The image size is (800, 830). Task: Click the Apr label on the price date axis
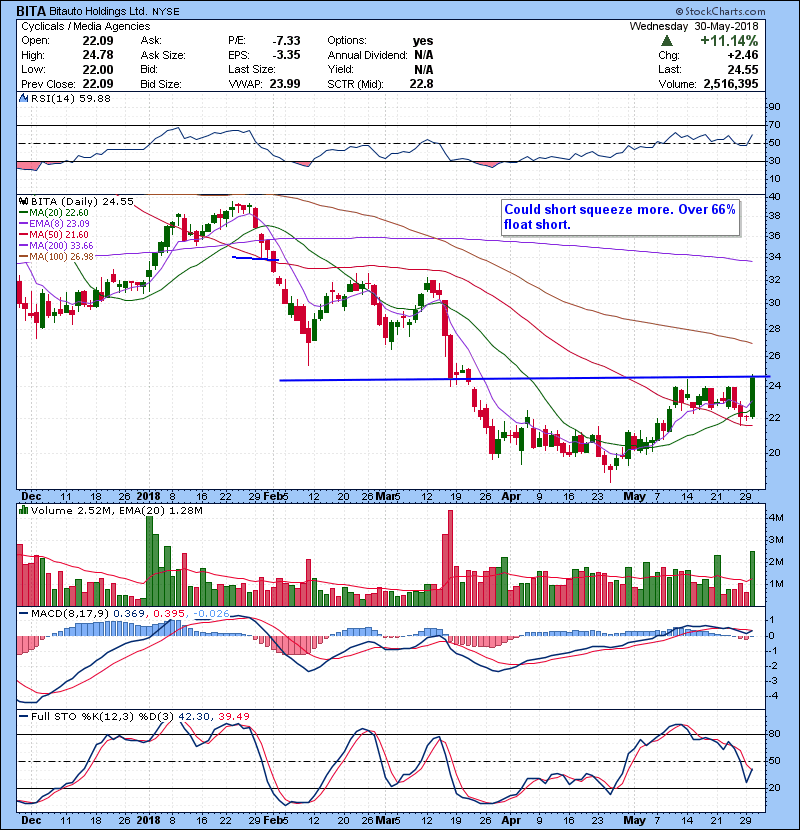512,494
